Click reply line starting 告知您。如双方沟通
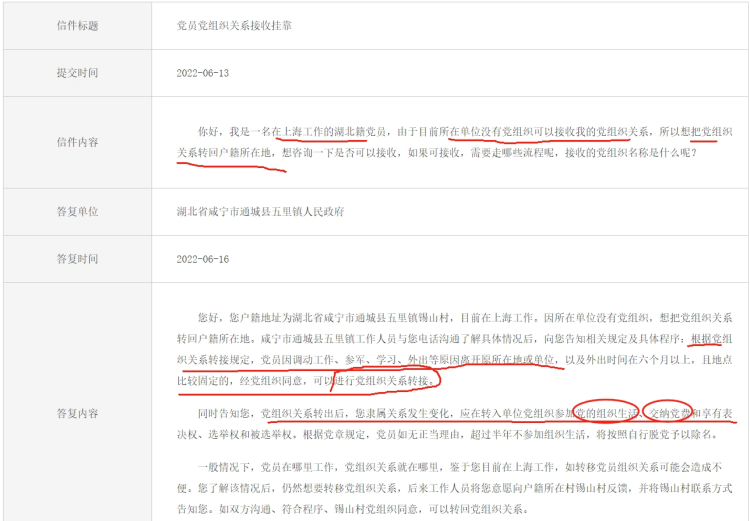The image size is (750, 521). [353, 509]
